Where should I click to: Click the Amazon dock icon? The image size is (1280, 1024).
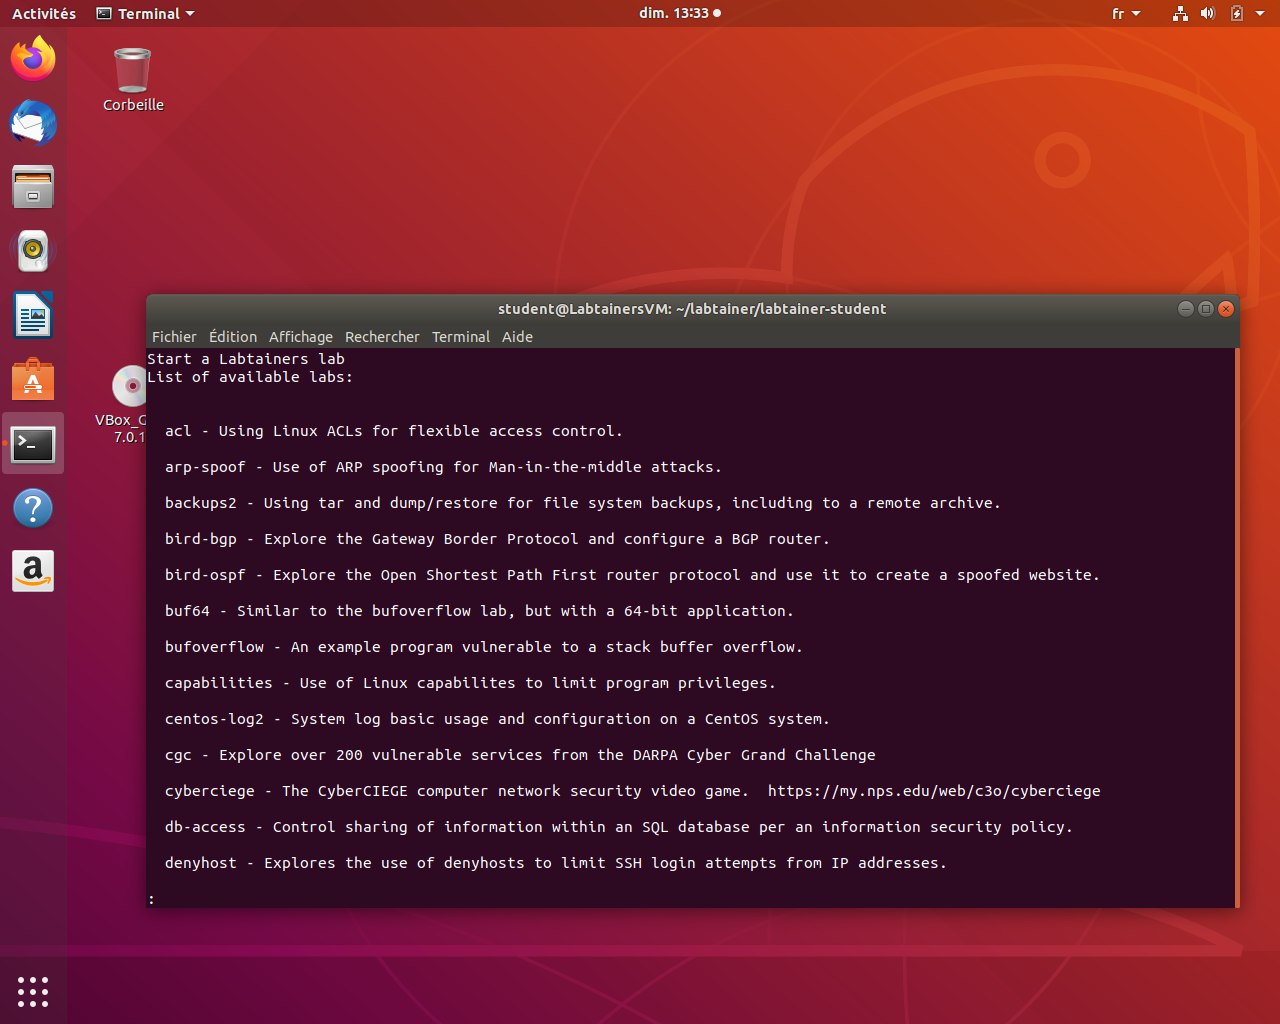coord(33,572)
